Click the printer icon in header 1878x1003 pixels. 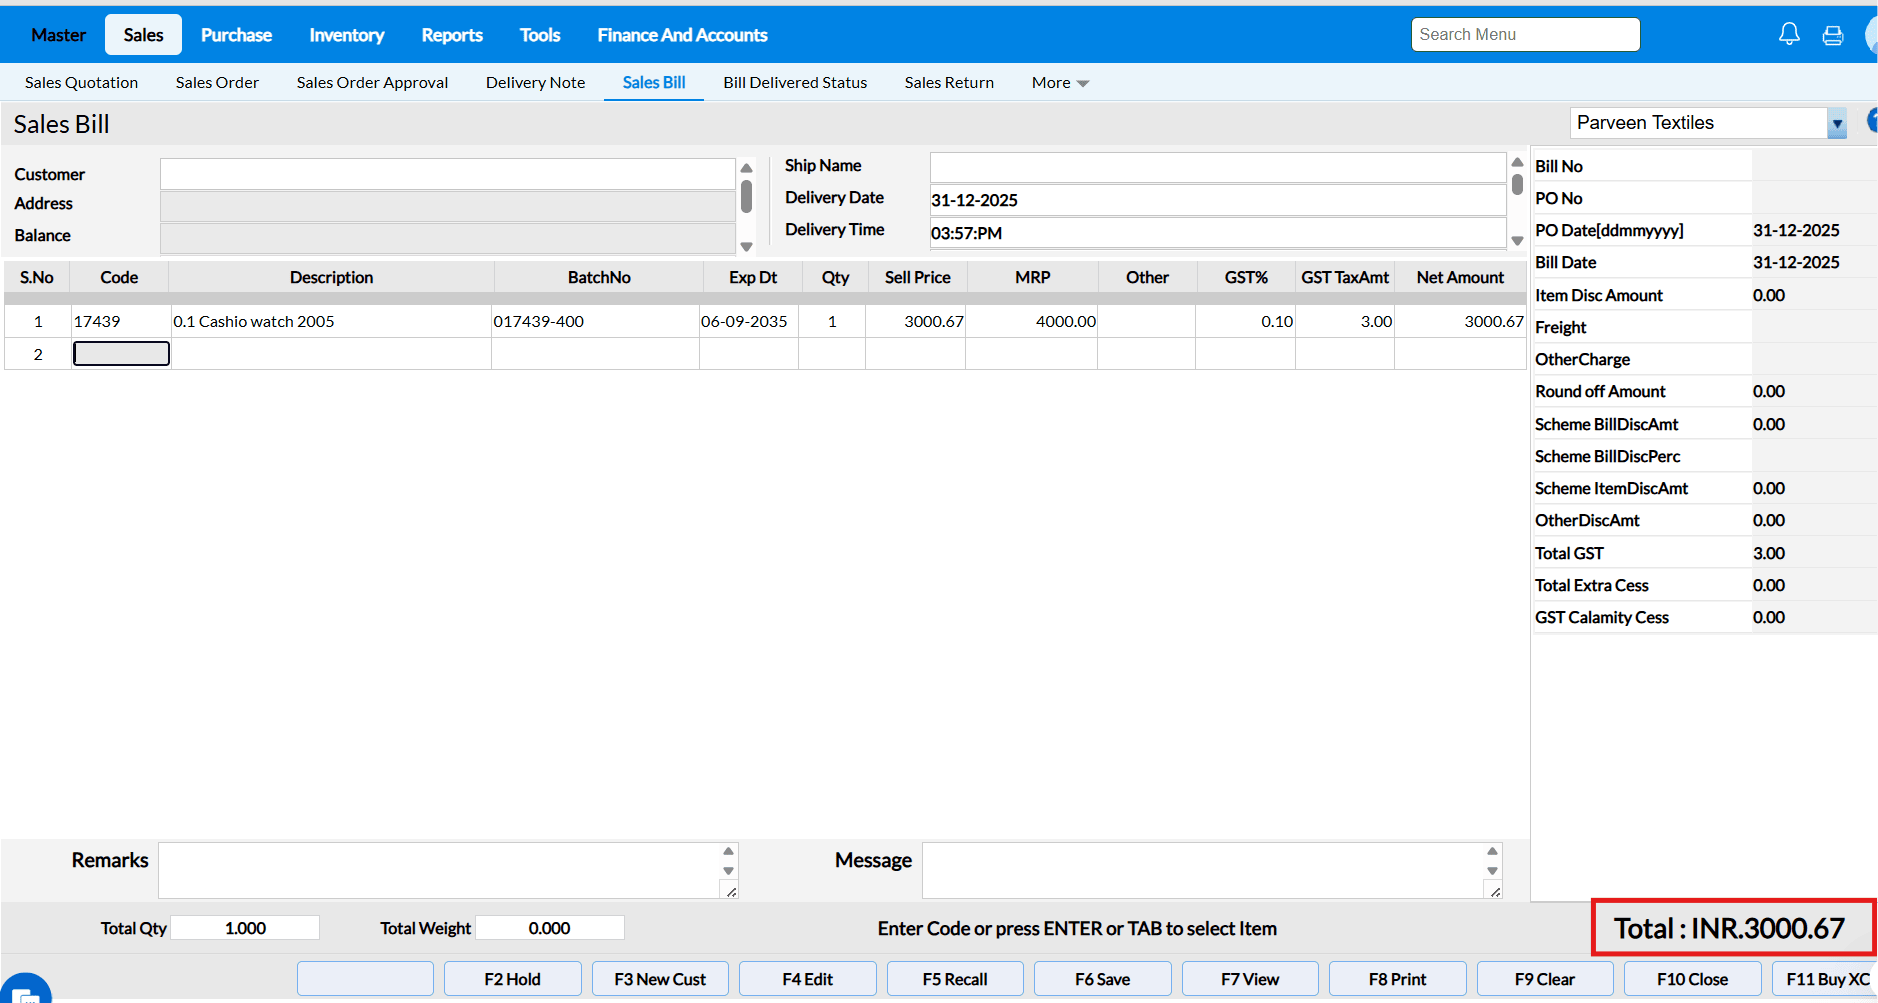point(1833,36)
